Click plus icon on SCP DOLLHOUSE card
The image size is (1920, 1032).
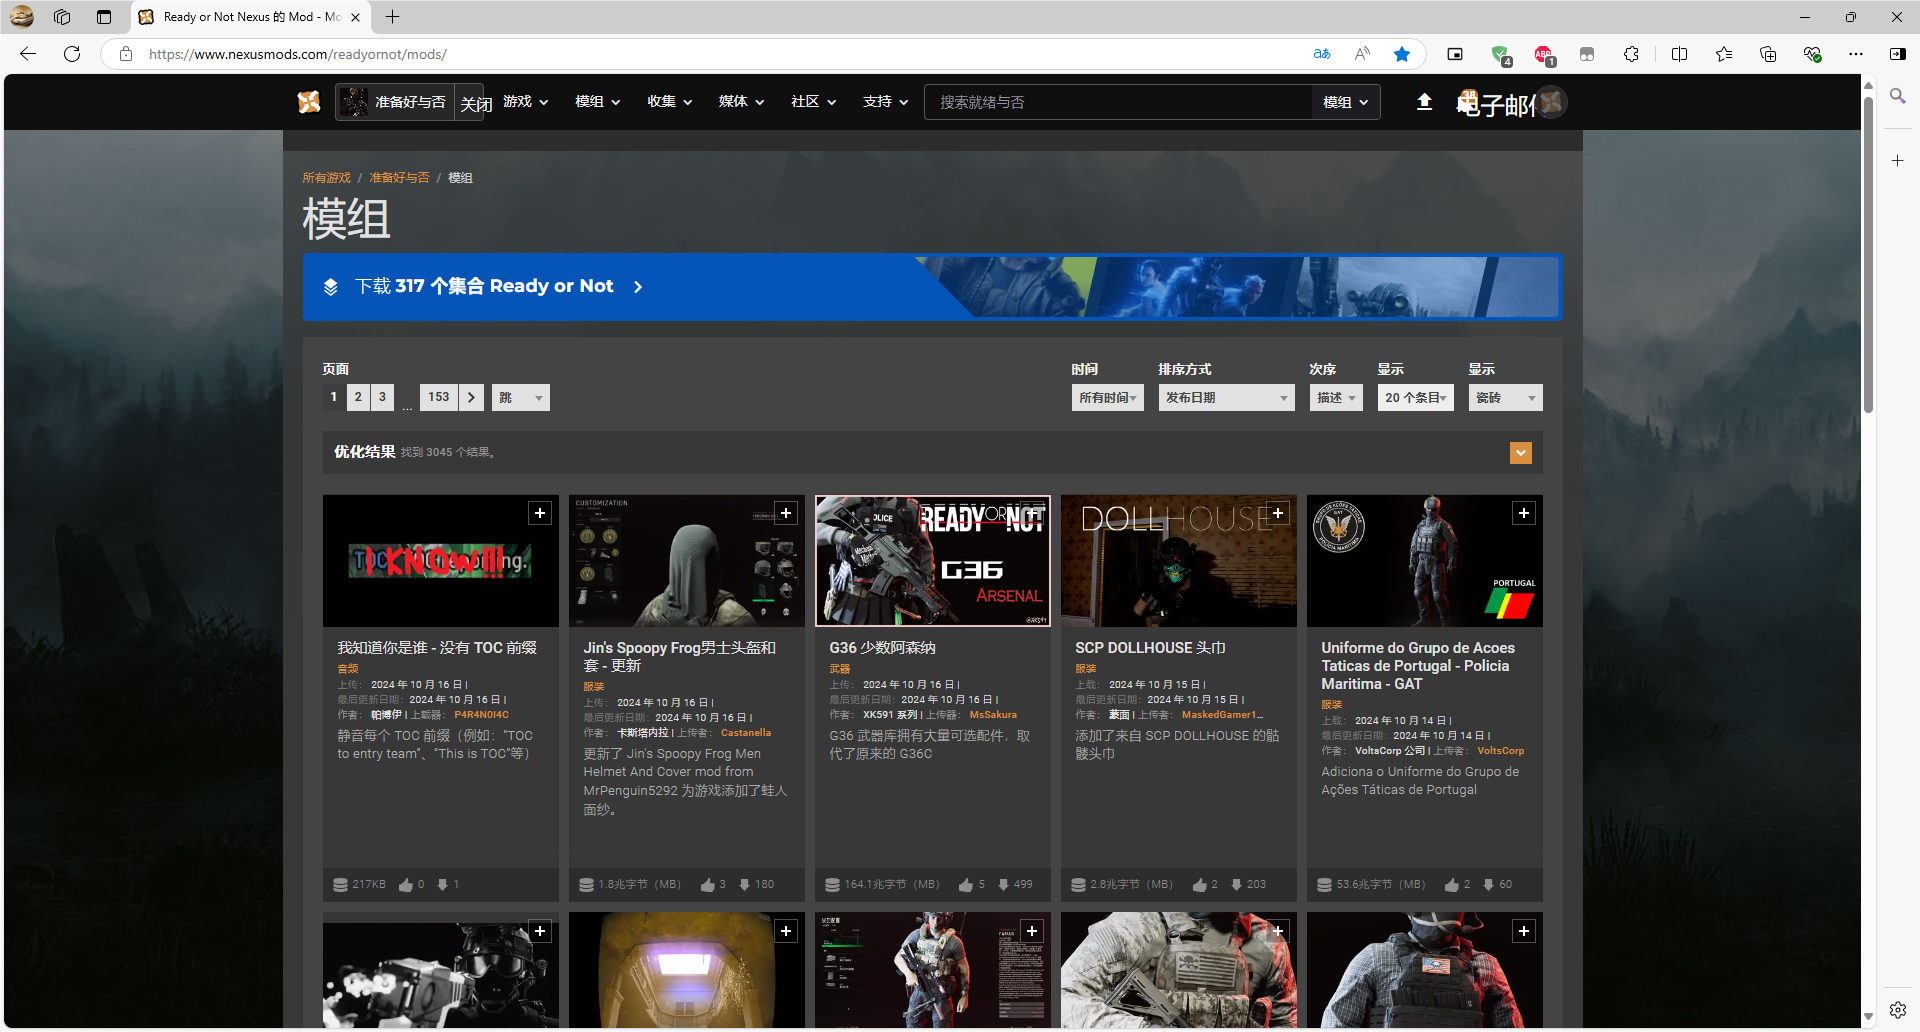point(1278,513)
